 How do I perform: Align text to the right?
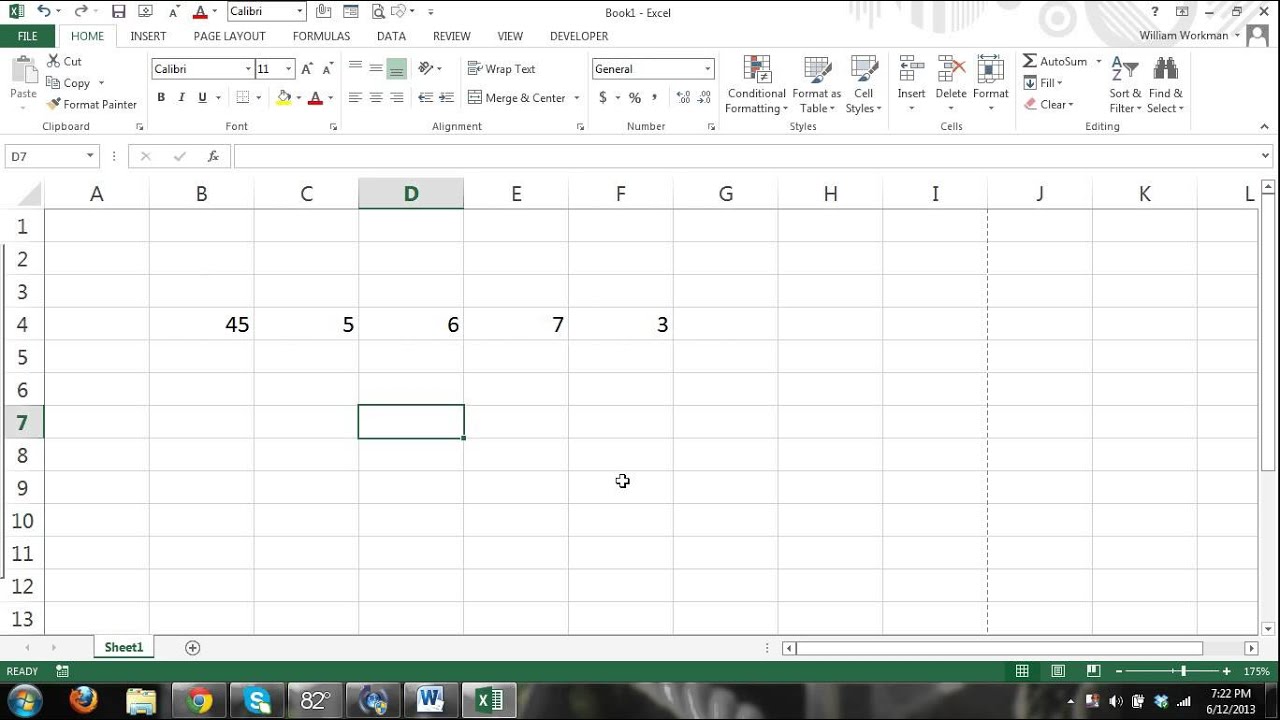click(x=397, y=97)
